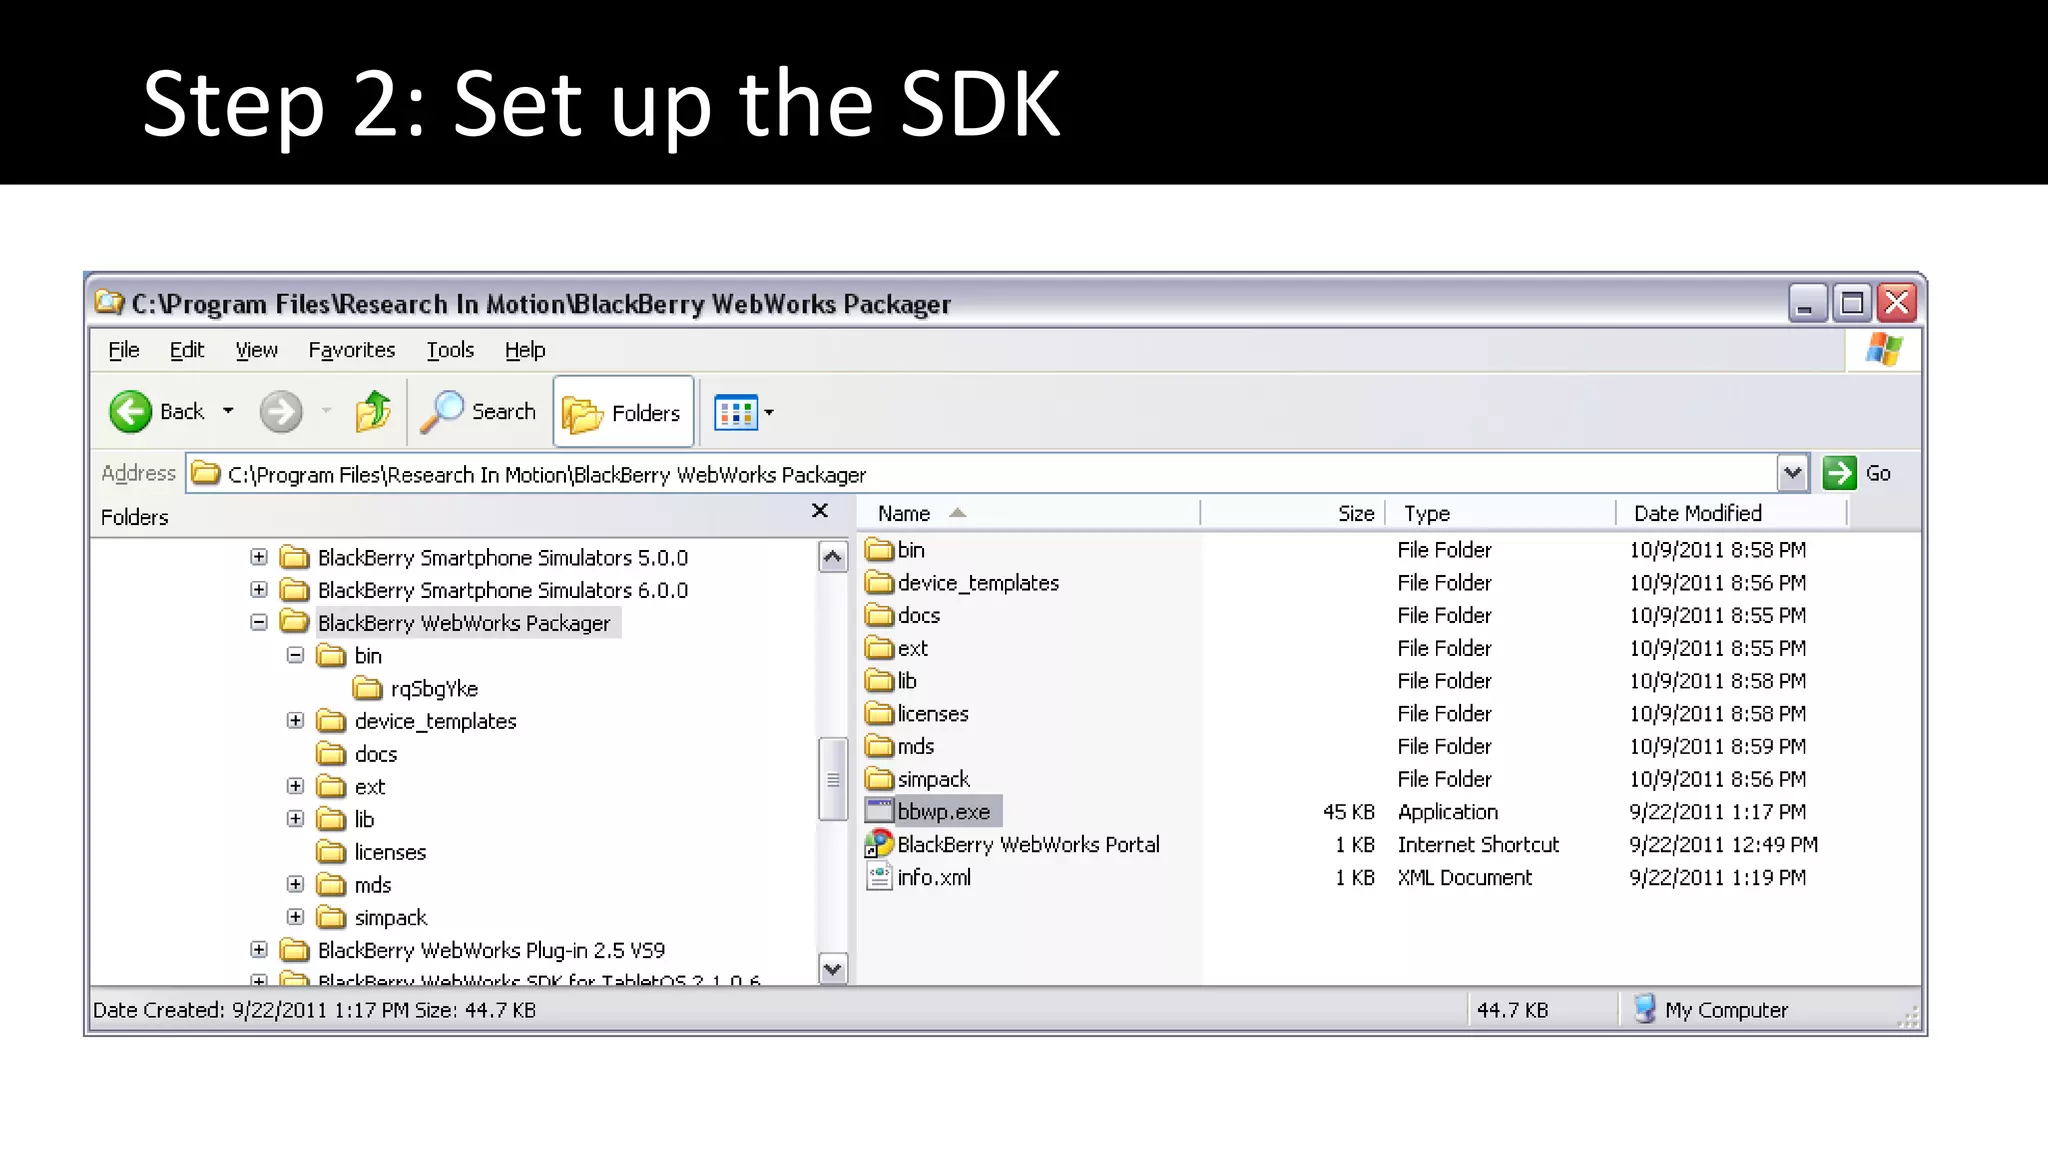Expand the mds tree node

[x=295, y=884]
